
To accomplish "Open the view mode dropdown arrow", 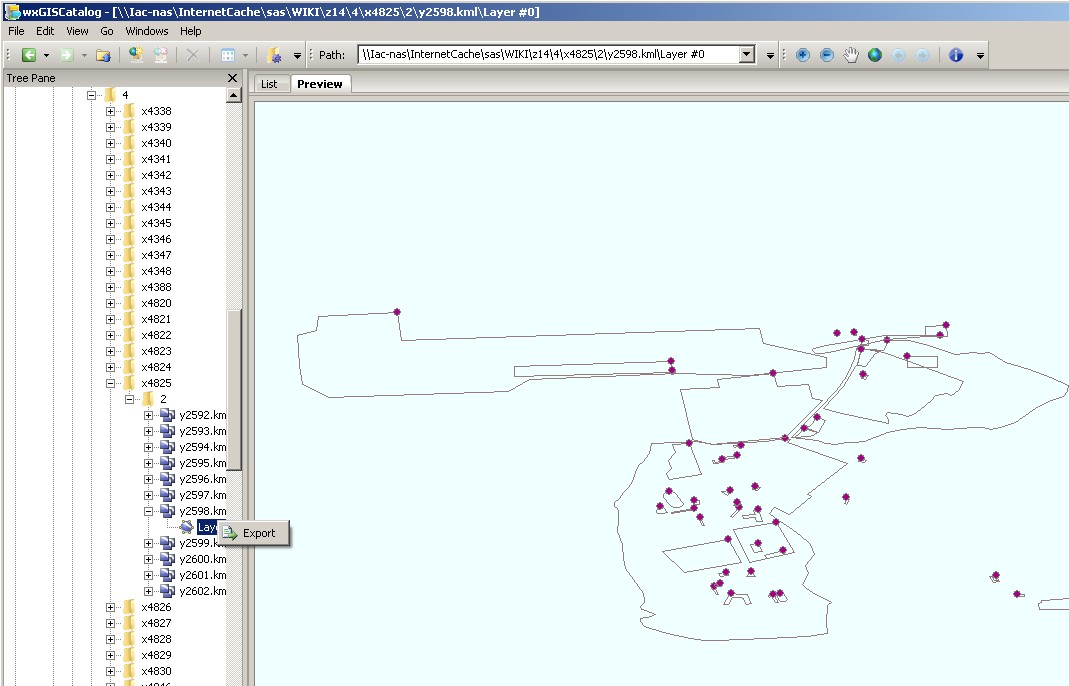I will (245, 55).
